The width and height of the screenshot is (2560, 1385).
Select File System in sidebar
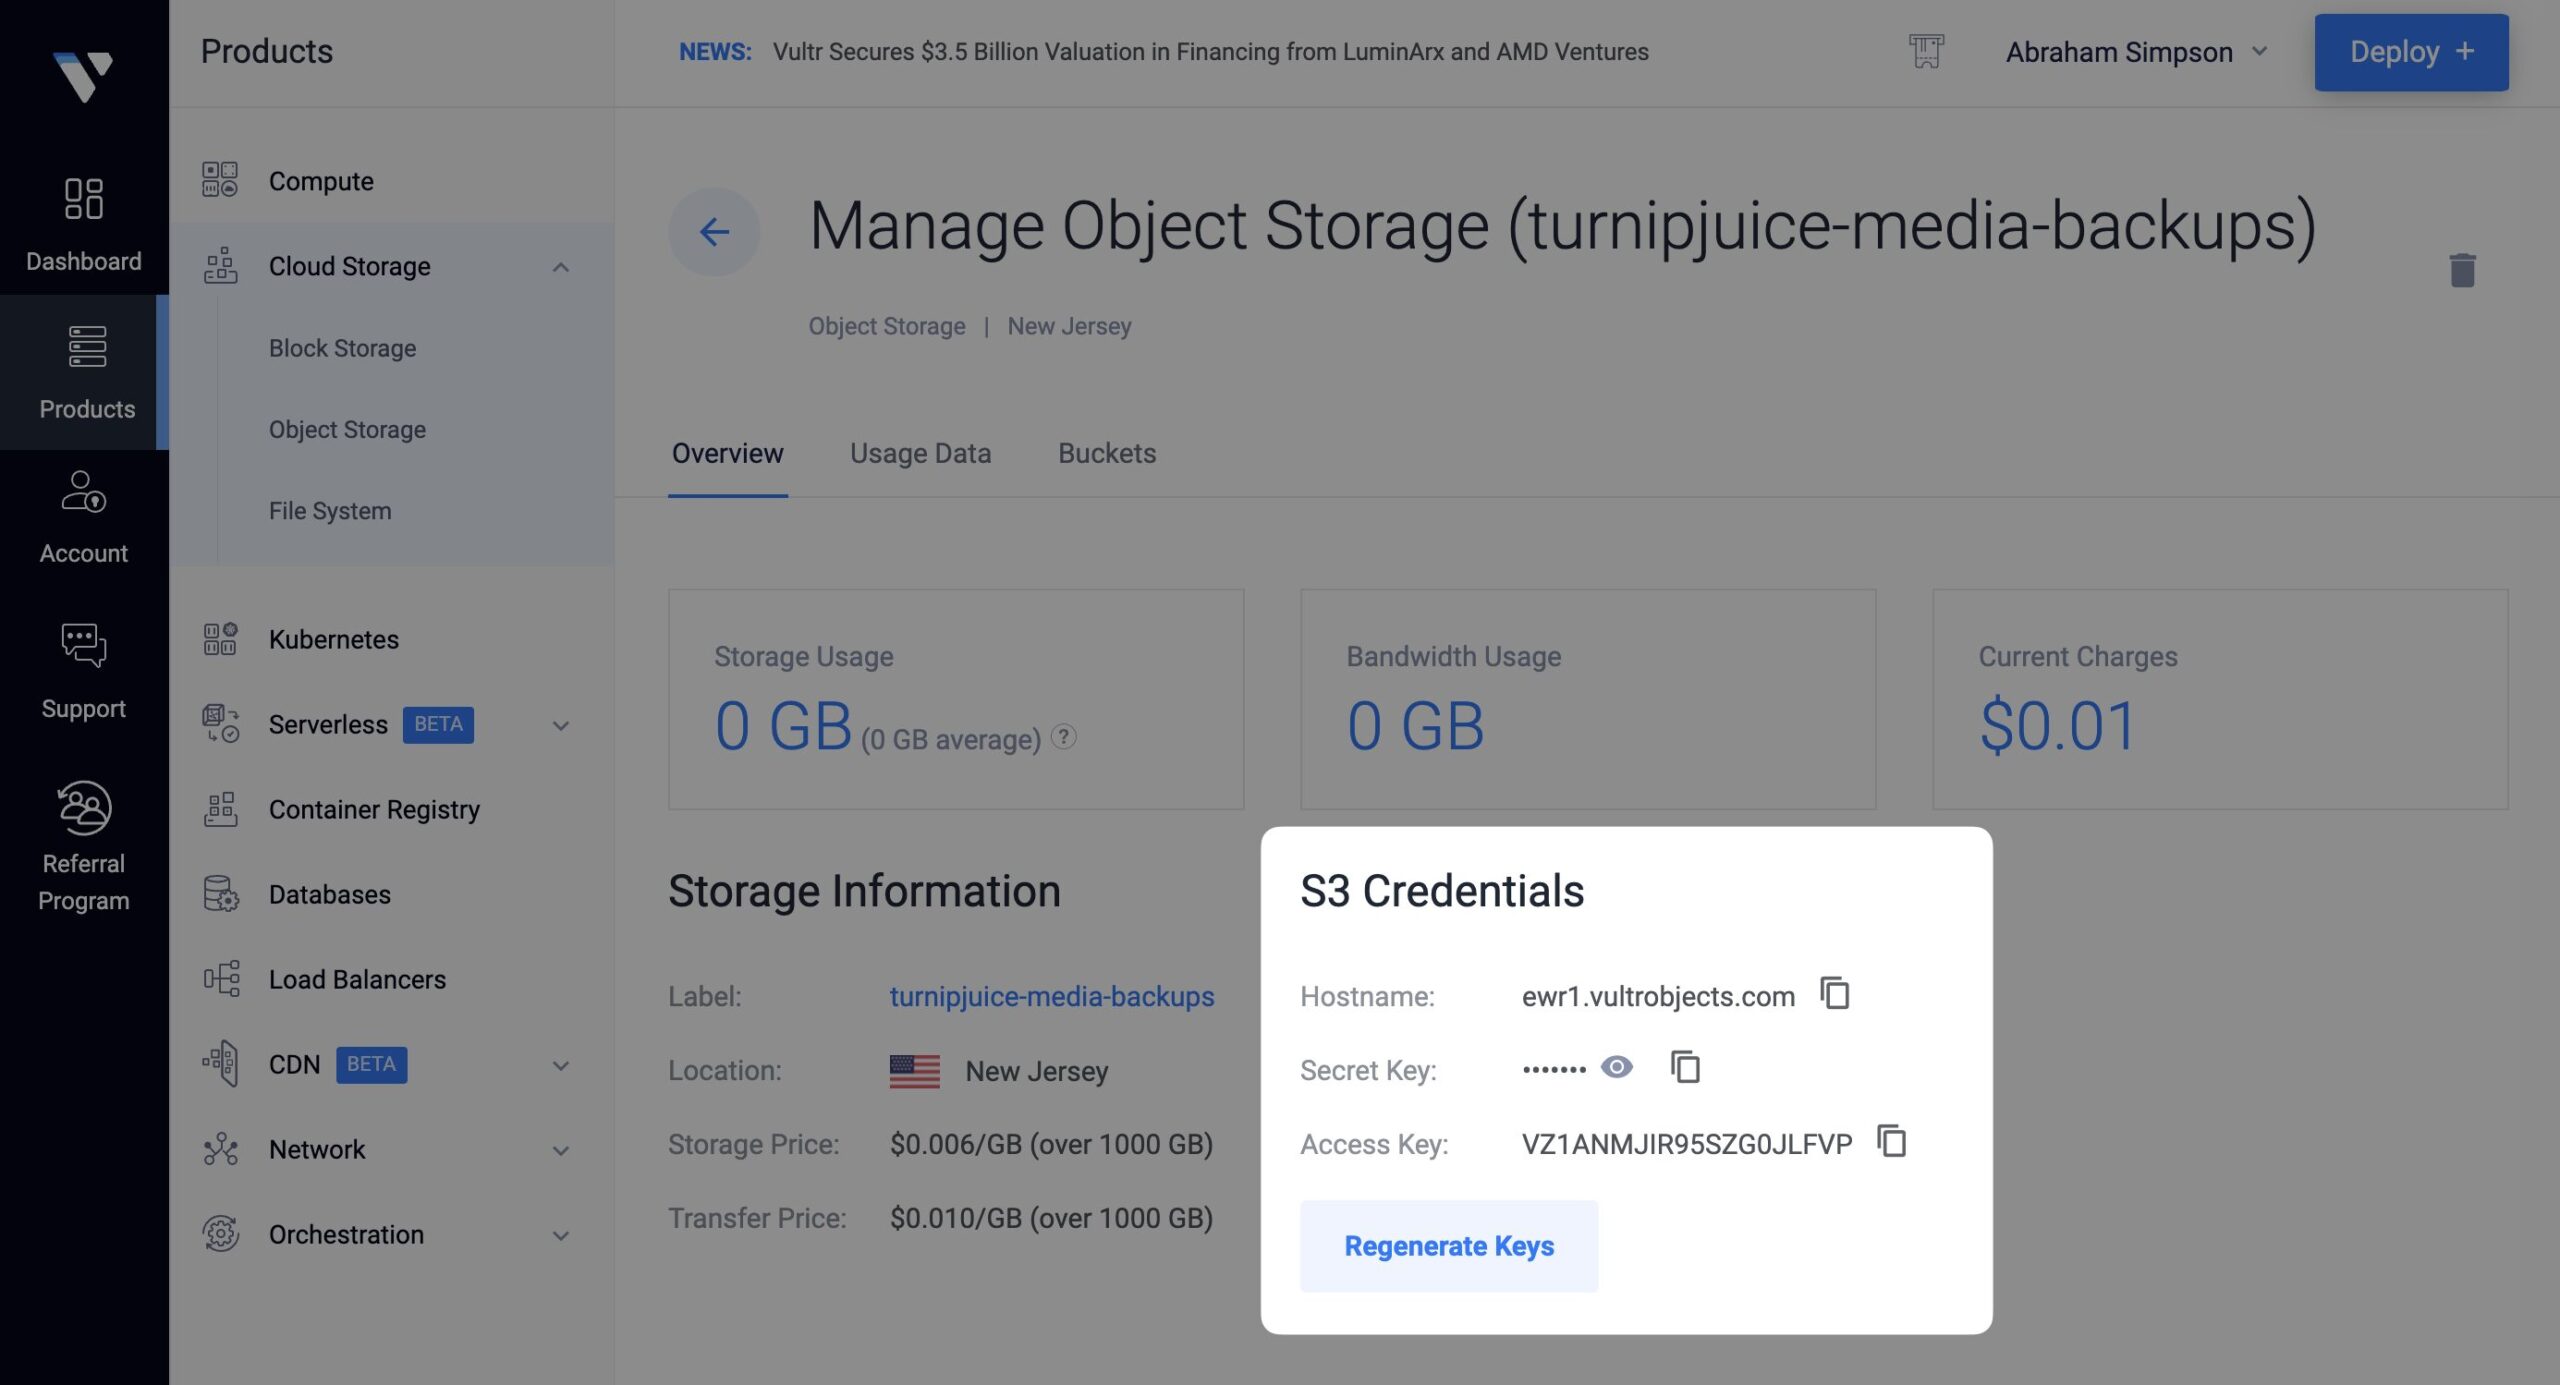[330, 510]
